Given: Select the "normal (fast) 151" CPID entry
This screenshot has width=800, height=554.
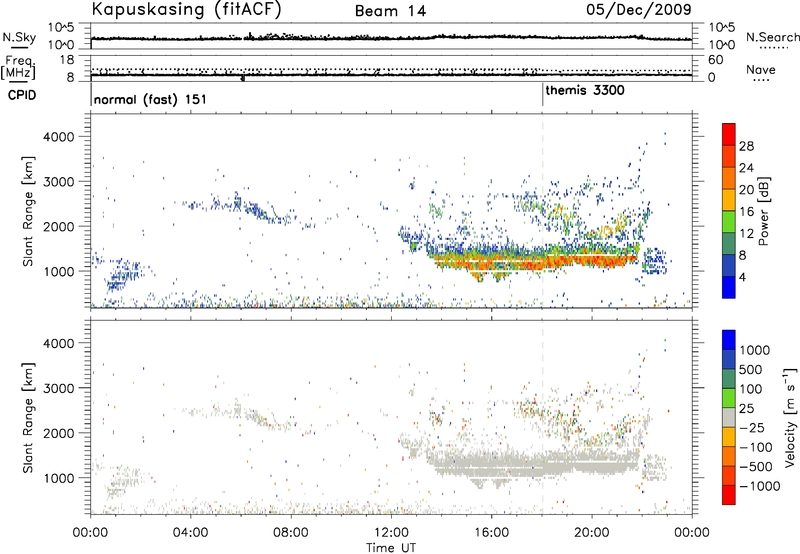Looking at the screenshot, I should [x=150, y=99].
